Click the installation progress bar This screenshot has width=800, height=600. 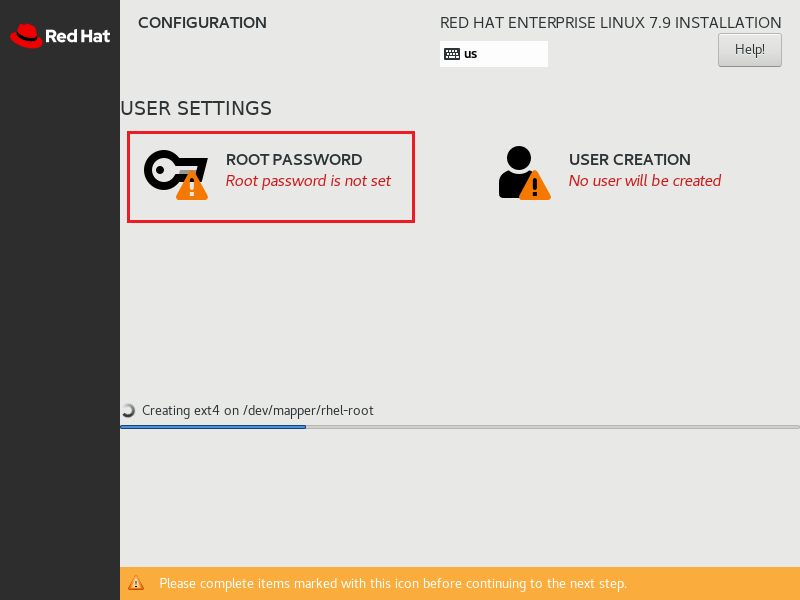[460, 427]
